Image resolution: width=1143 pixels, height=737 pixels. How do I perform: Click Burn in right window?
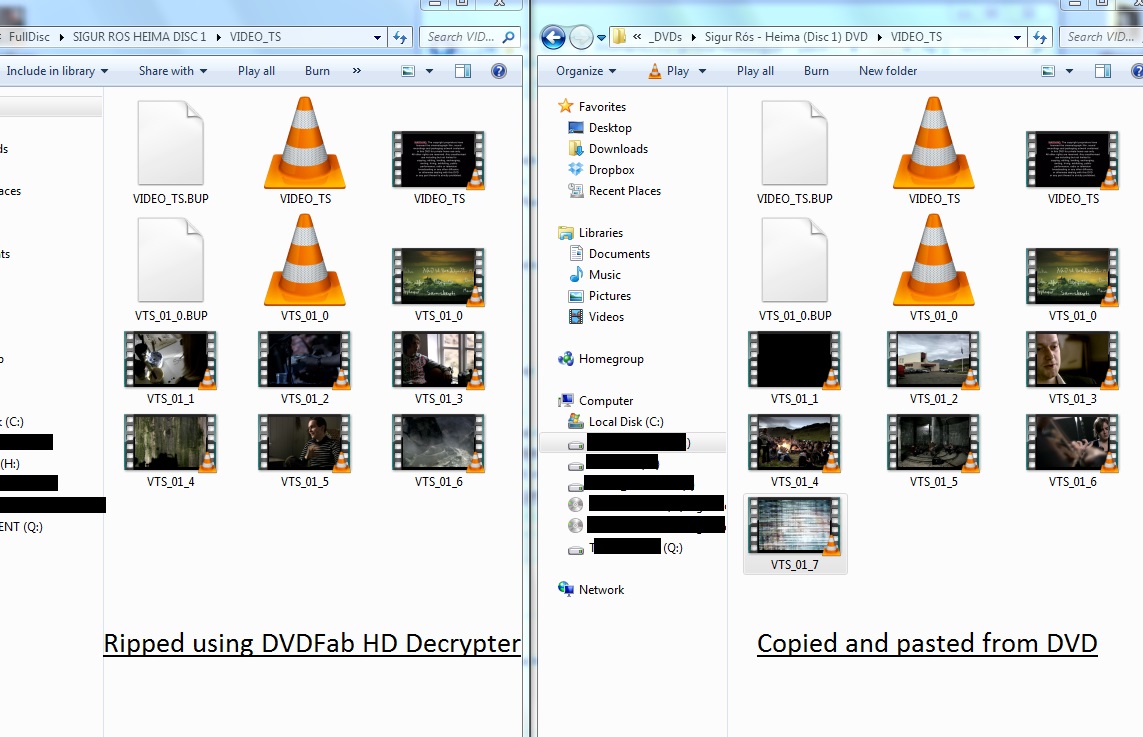click(x=816, y=71)
